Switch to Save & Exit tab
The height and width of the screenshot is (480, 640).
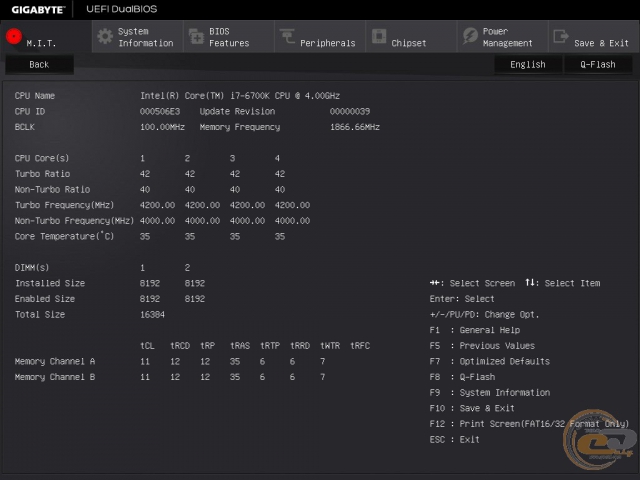click(x=594, y=37)
